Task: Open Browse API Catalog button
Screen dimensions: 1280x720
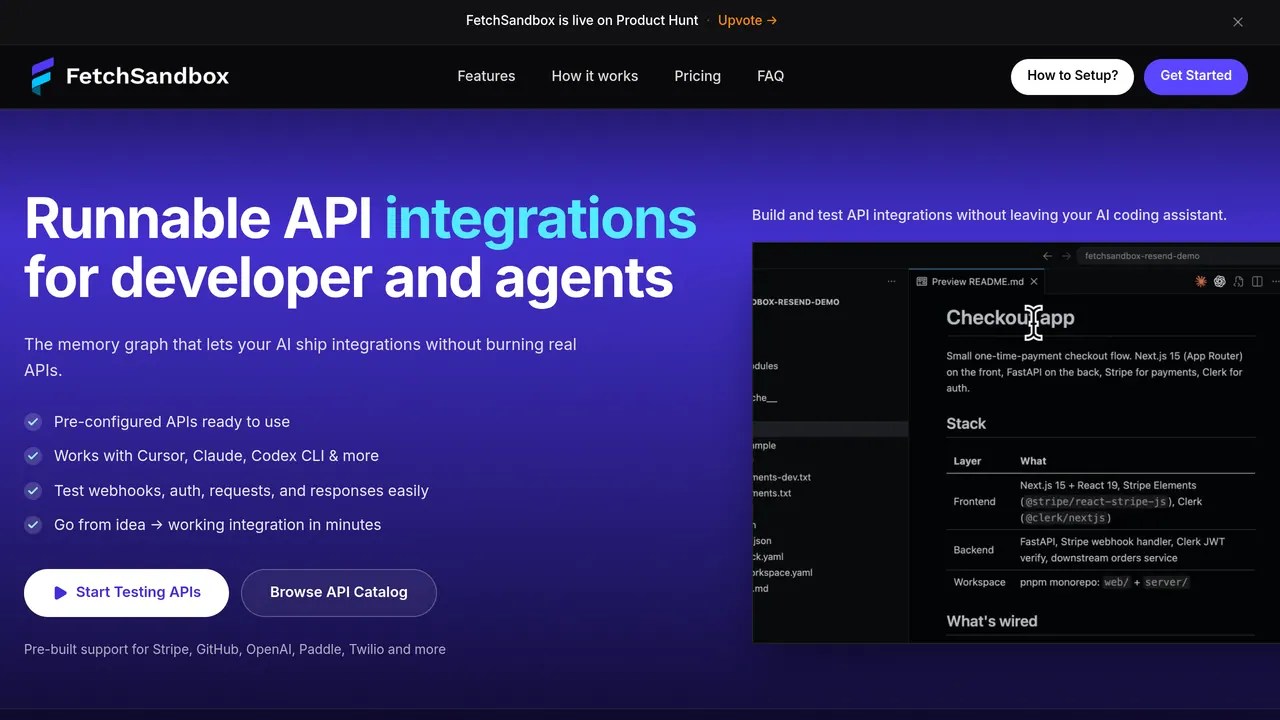Action: pyautogui.click(x=339, y=593)
